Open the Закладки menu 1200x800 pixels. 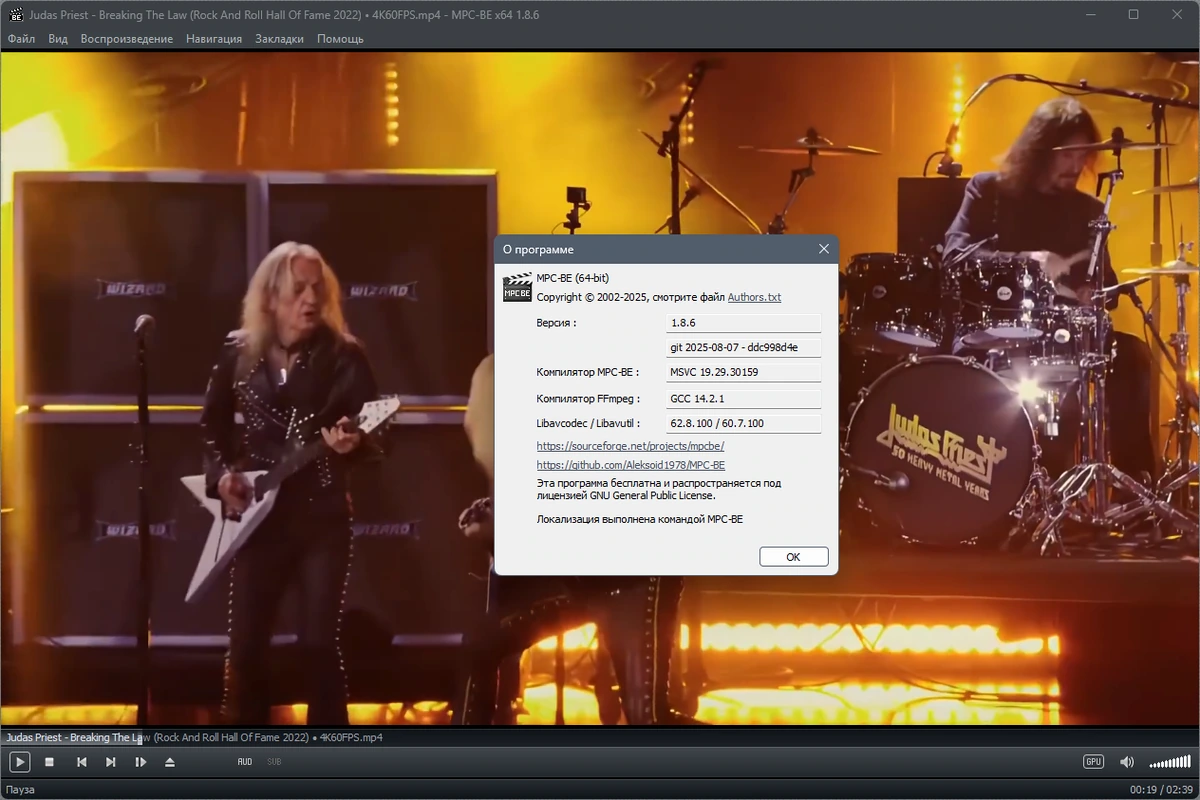[280, 39]
